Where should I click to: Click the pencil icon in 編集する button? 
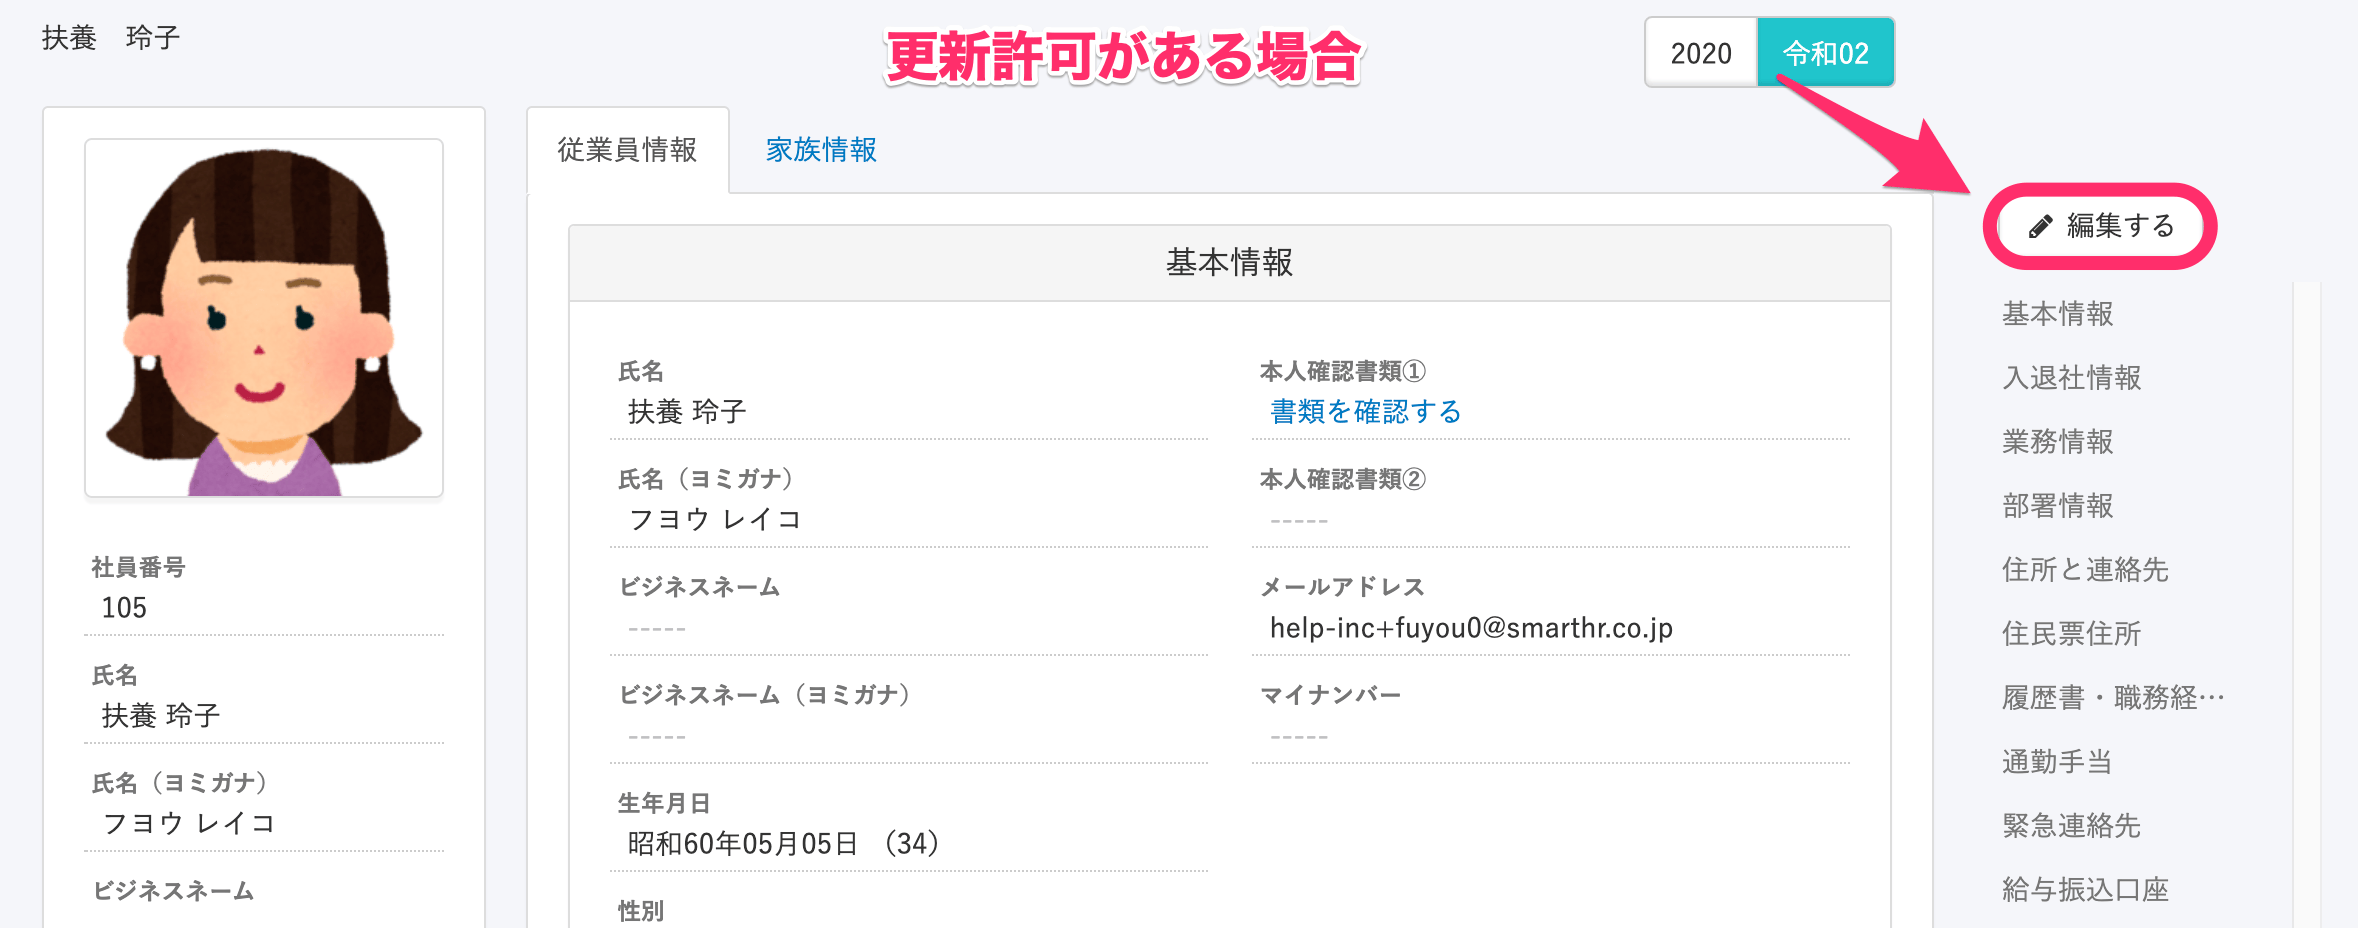(x=2040, y=227)
